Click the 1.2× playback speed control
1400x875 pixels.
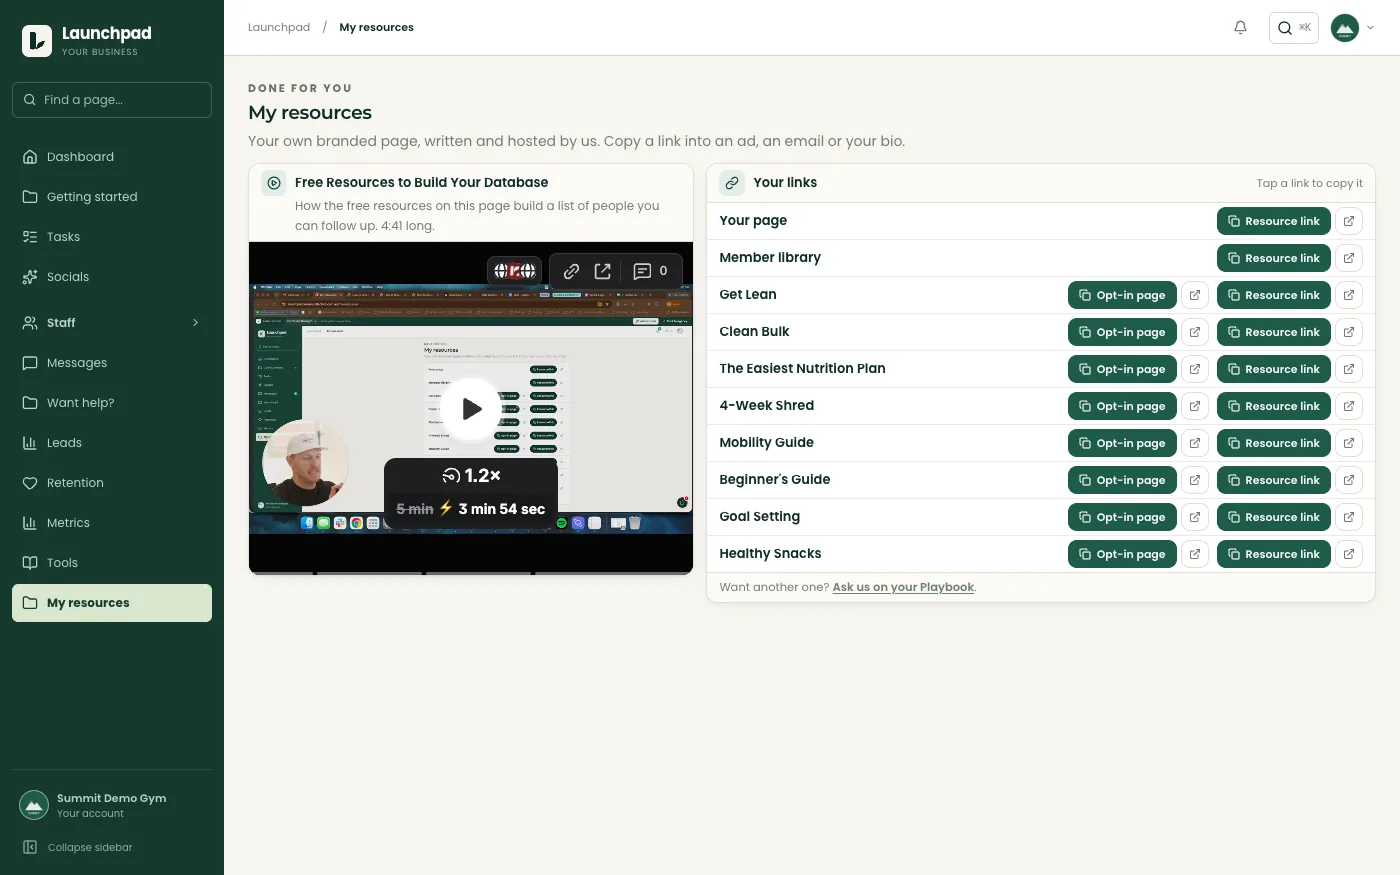point(471,476)
